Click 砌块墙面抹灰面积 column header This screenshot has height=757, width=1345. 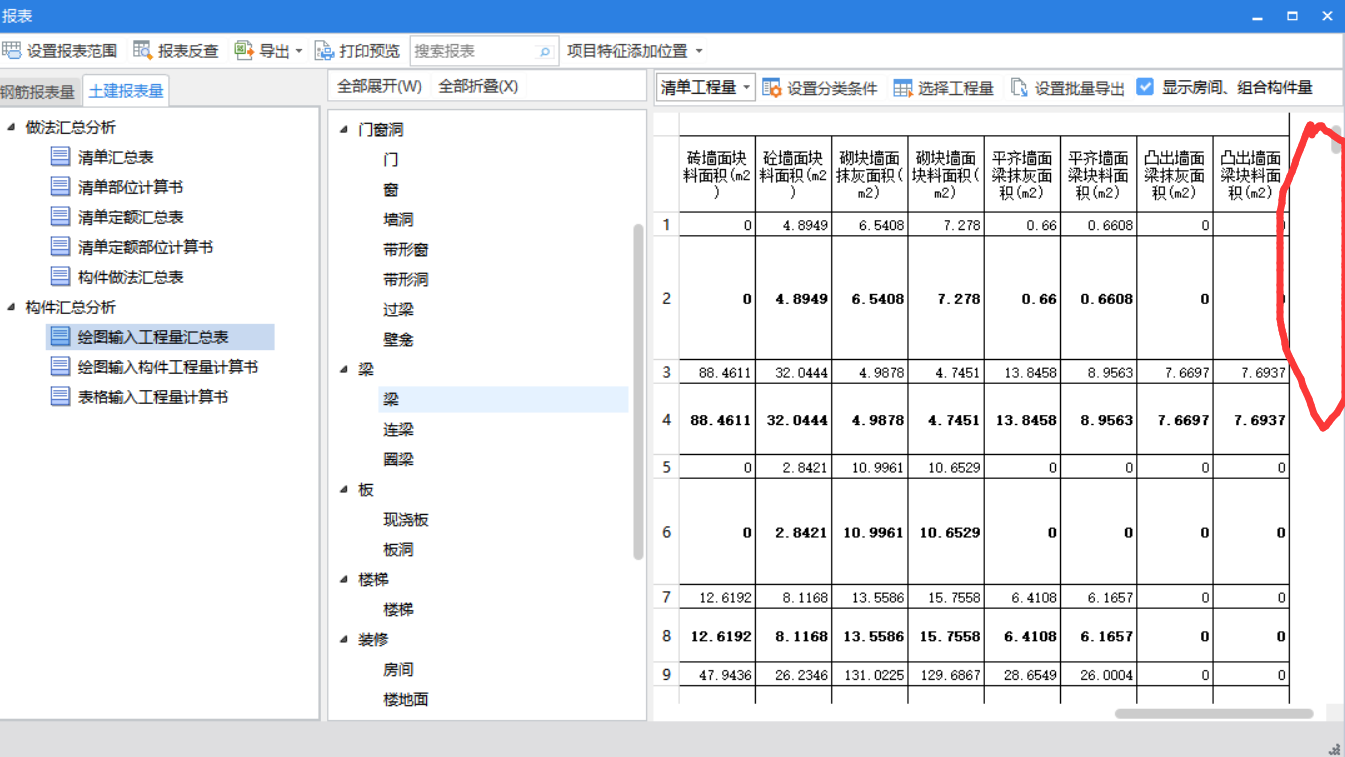coord(869,175)
